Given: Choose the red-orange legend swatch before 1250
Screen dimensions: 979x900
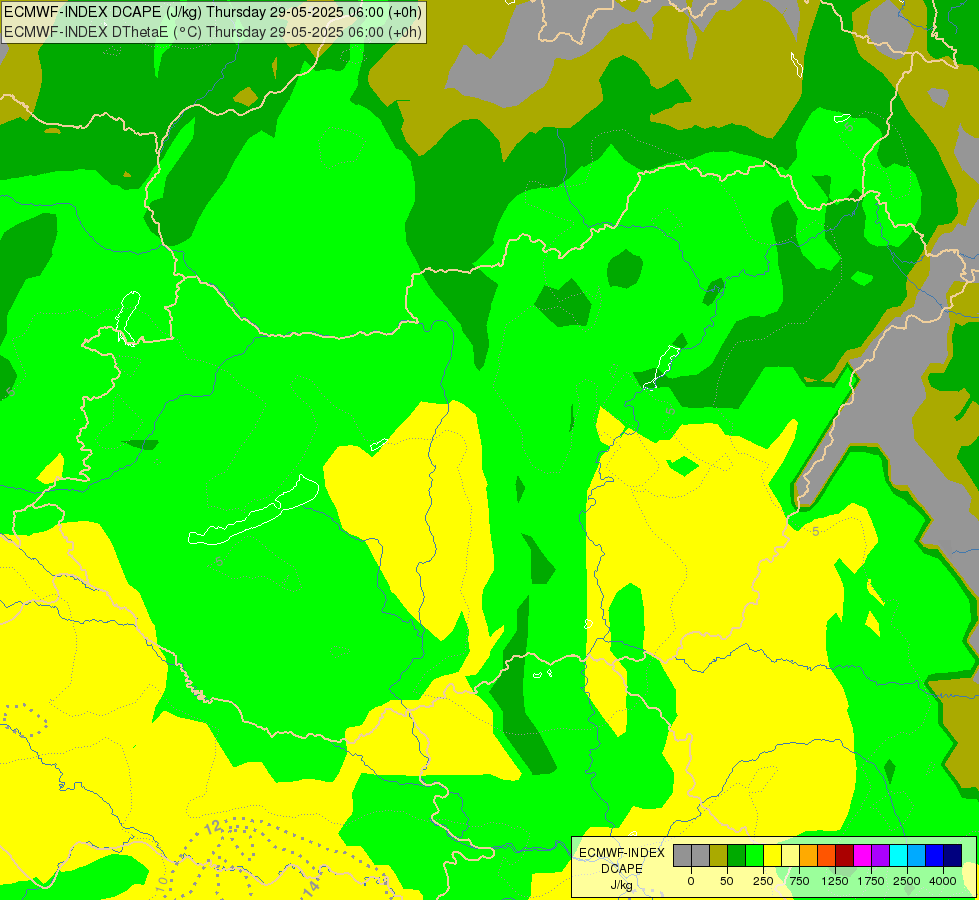Looking at the screenshot, I should (x=827, y=855).
